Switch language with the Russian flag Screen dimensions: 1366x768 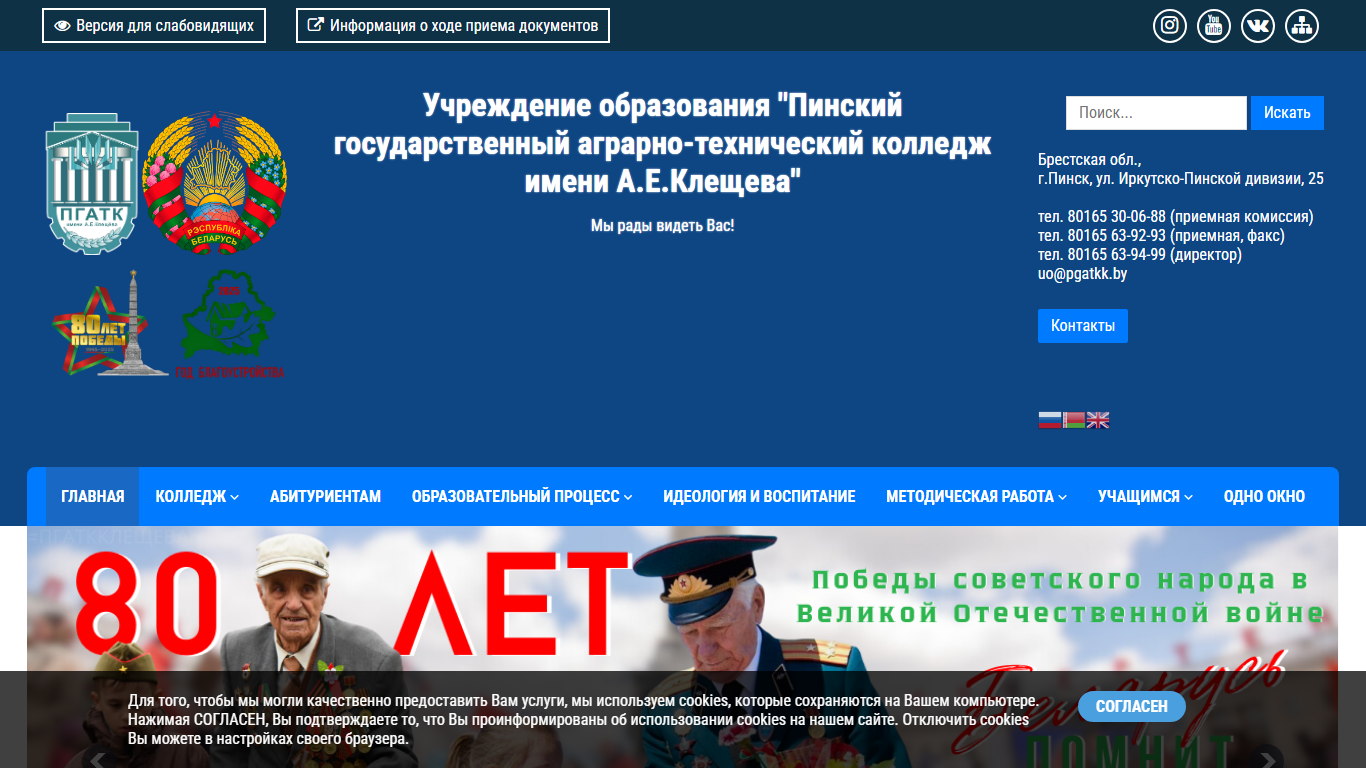coord(1050,420)
